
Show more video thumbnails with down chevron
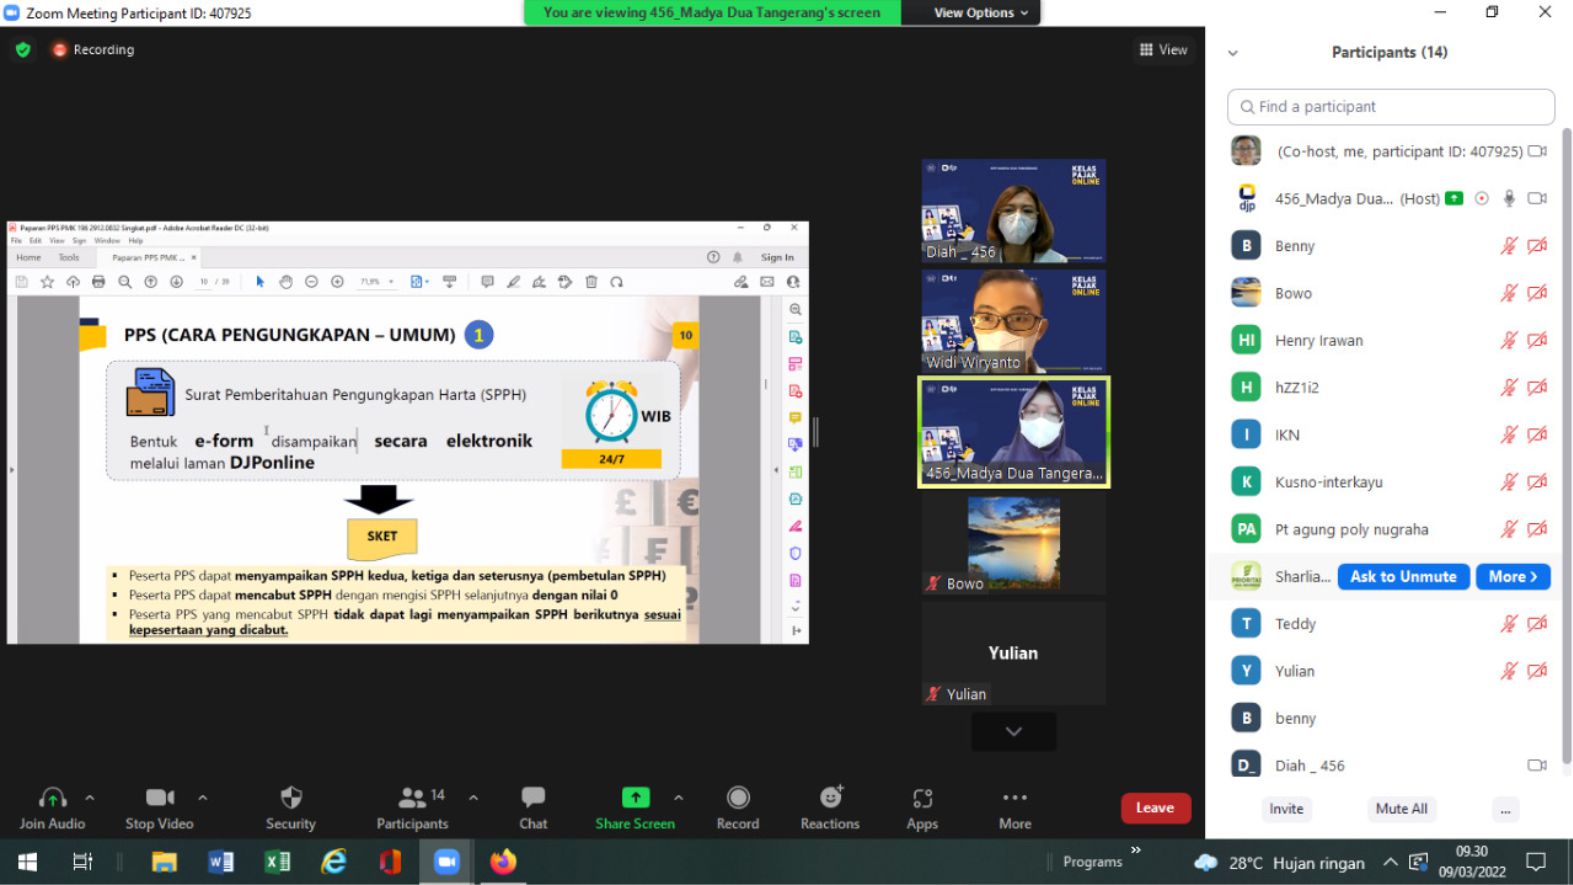1013,731
